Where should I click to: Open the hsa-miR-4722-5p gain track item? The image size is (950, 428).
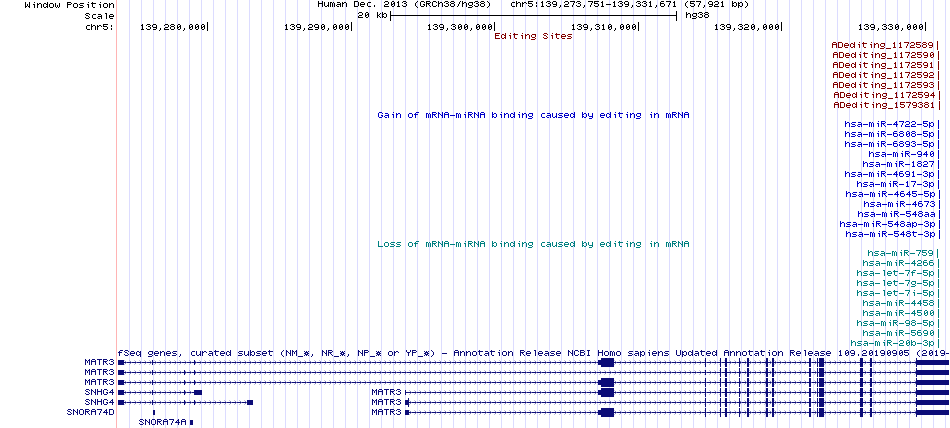click(x=889, y=124)
